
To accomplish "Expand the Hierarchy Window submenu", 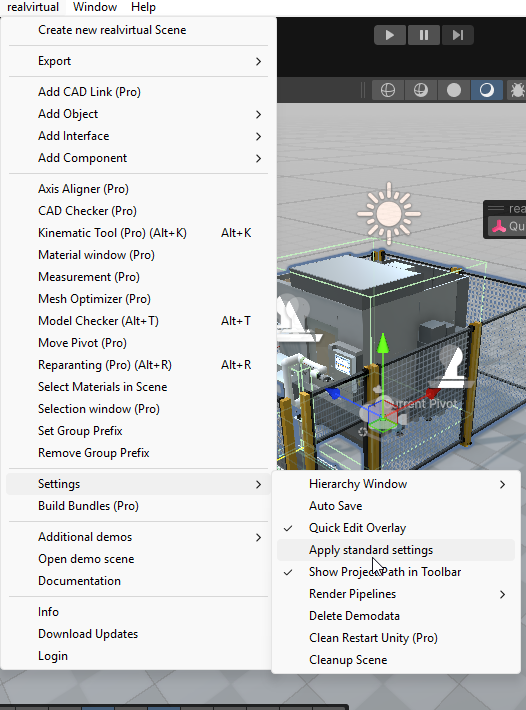I will point(396,484).
